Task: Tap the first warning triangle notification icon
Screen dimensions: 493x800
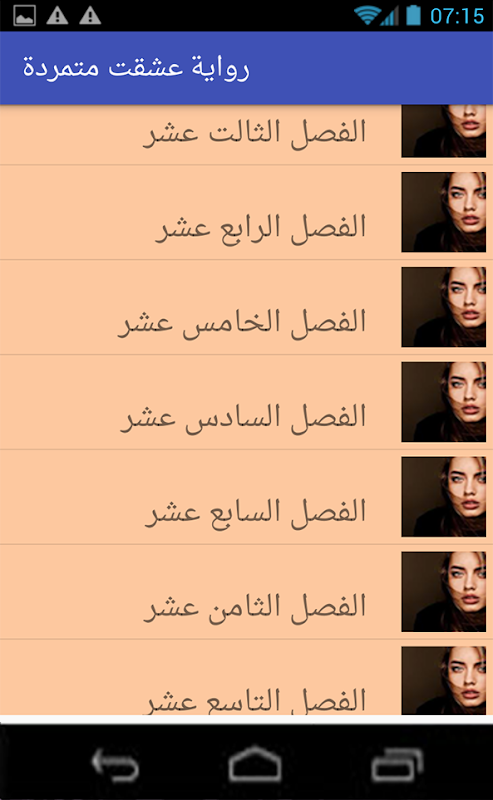Action: pyautogui.click(x=57, y=16)
